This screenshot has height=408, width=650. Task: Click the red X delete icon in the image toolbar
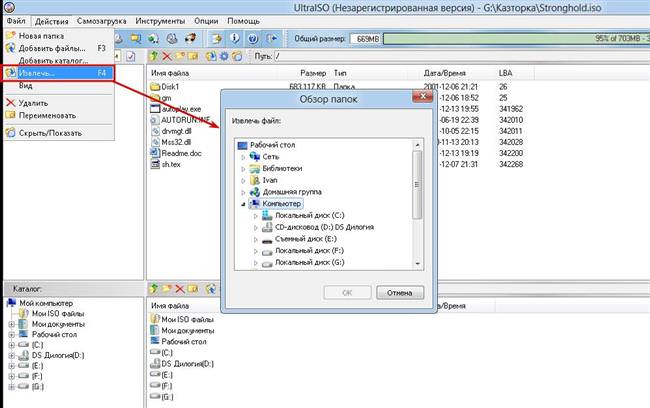(167, 56)
